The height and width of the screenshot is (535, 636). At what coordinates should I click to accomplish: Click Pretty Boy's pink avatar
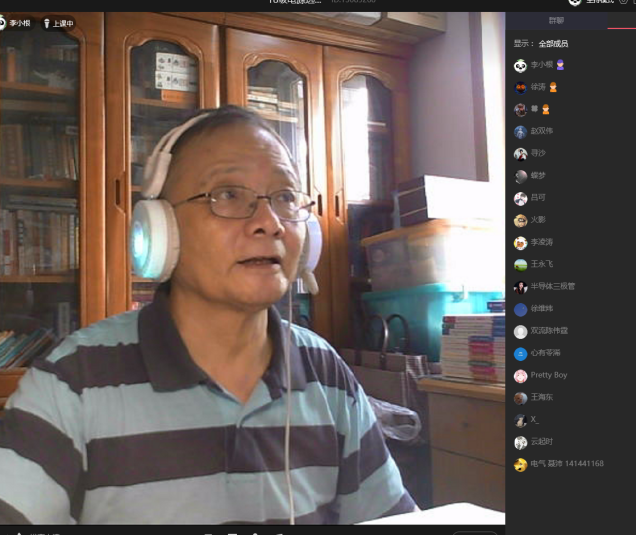pos(520,375)
